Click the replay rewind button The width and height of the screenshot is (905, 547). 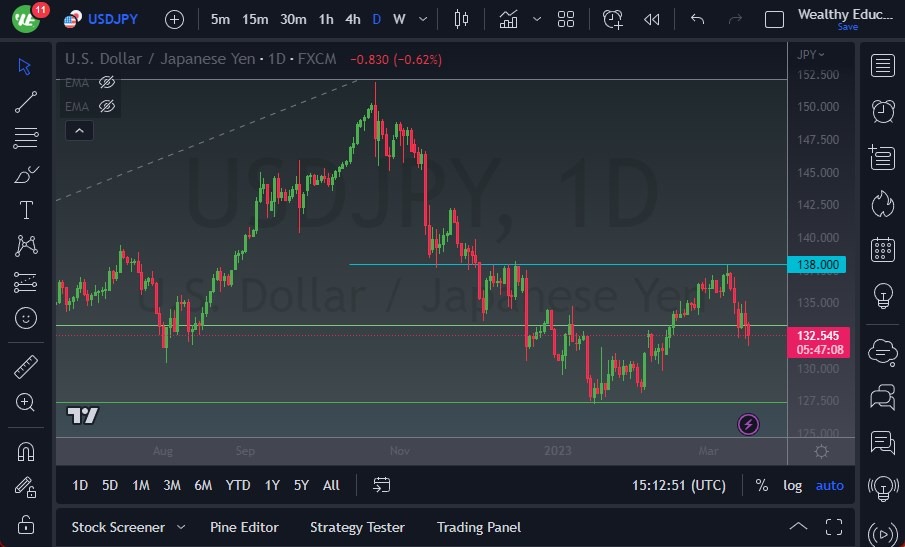click(652, 20)
